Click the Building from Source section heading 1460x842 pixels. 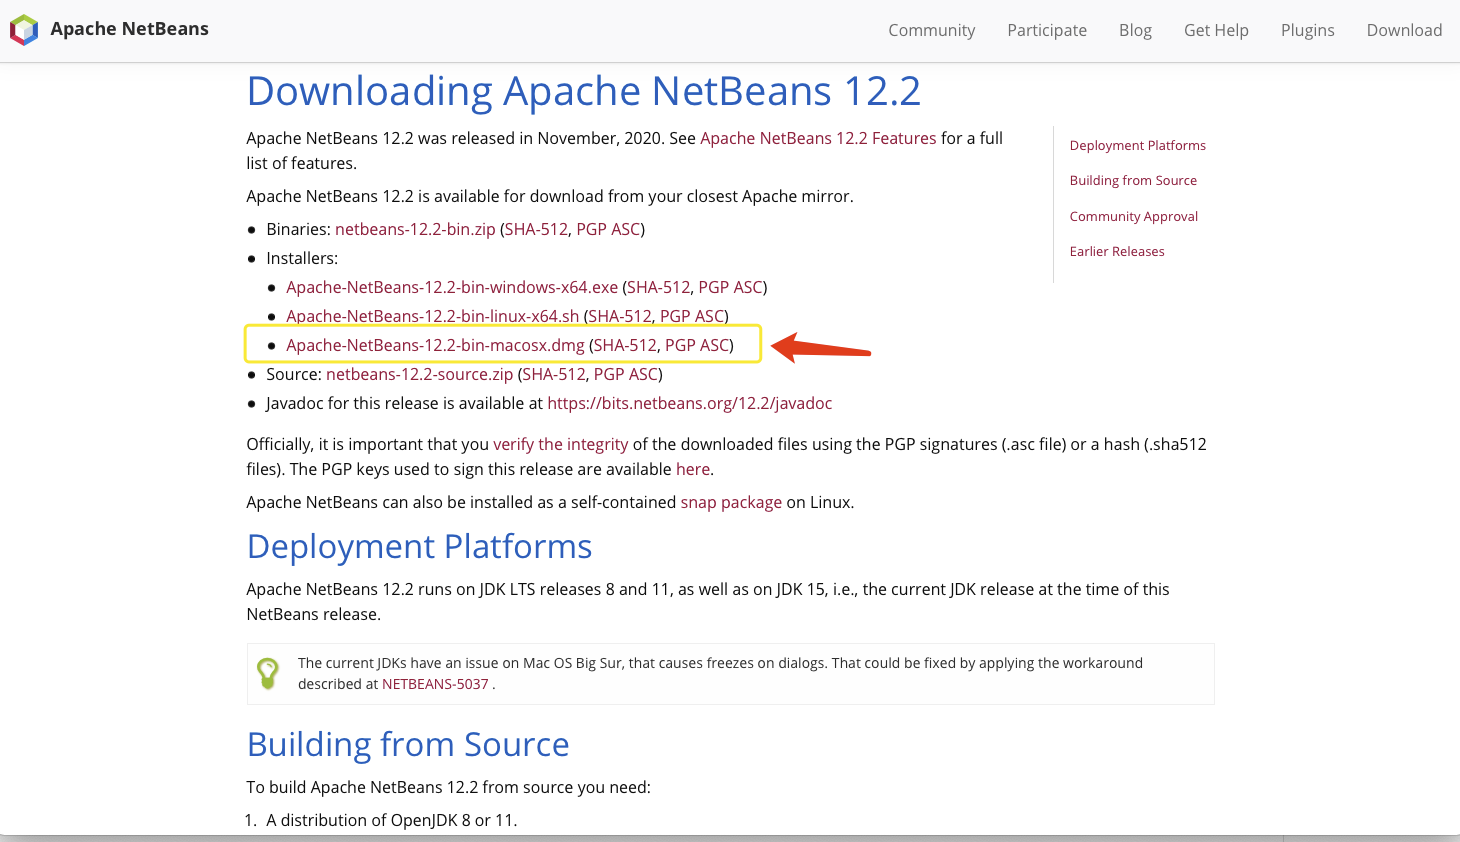click(x=408, y=745)
